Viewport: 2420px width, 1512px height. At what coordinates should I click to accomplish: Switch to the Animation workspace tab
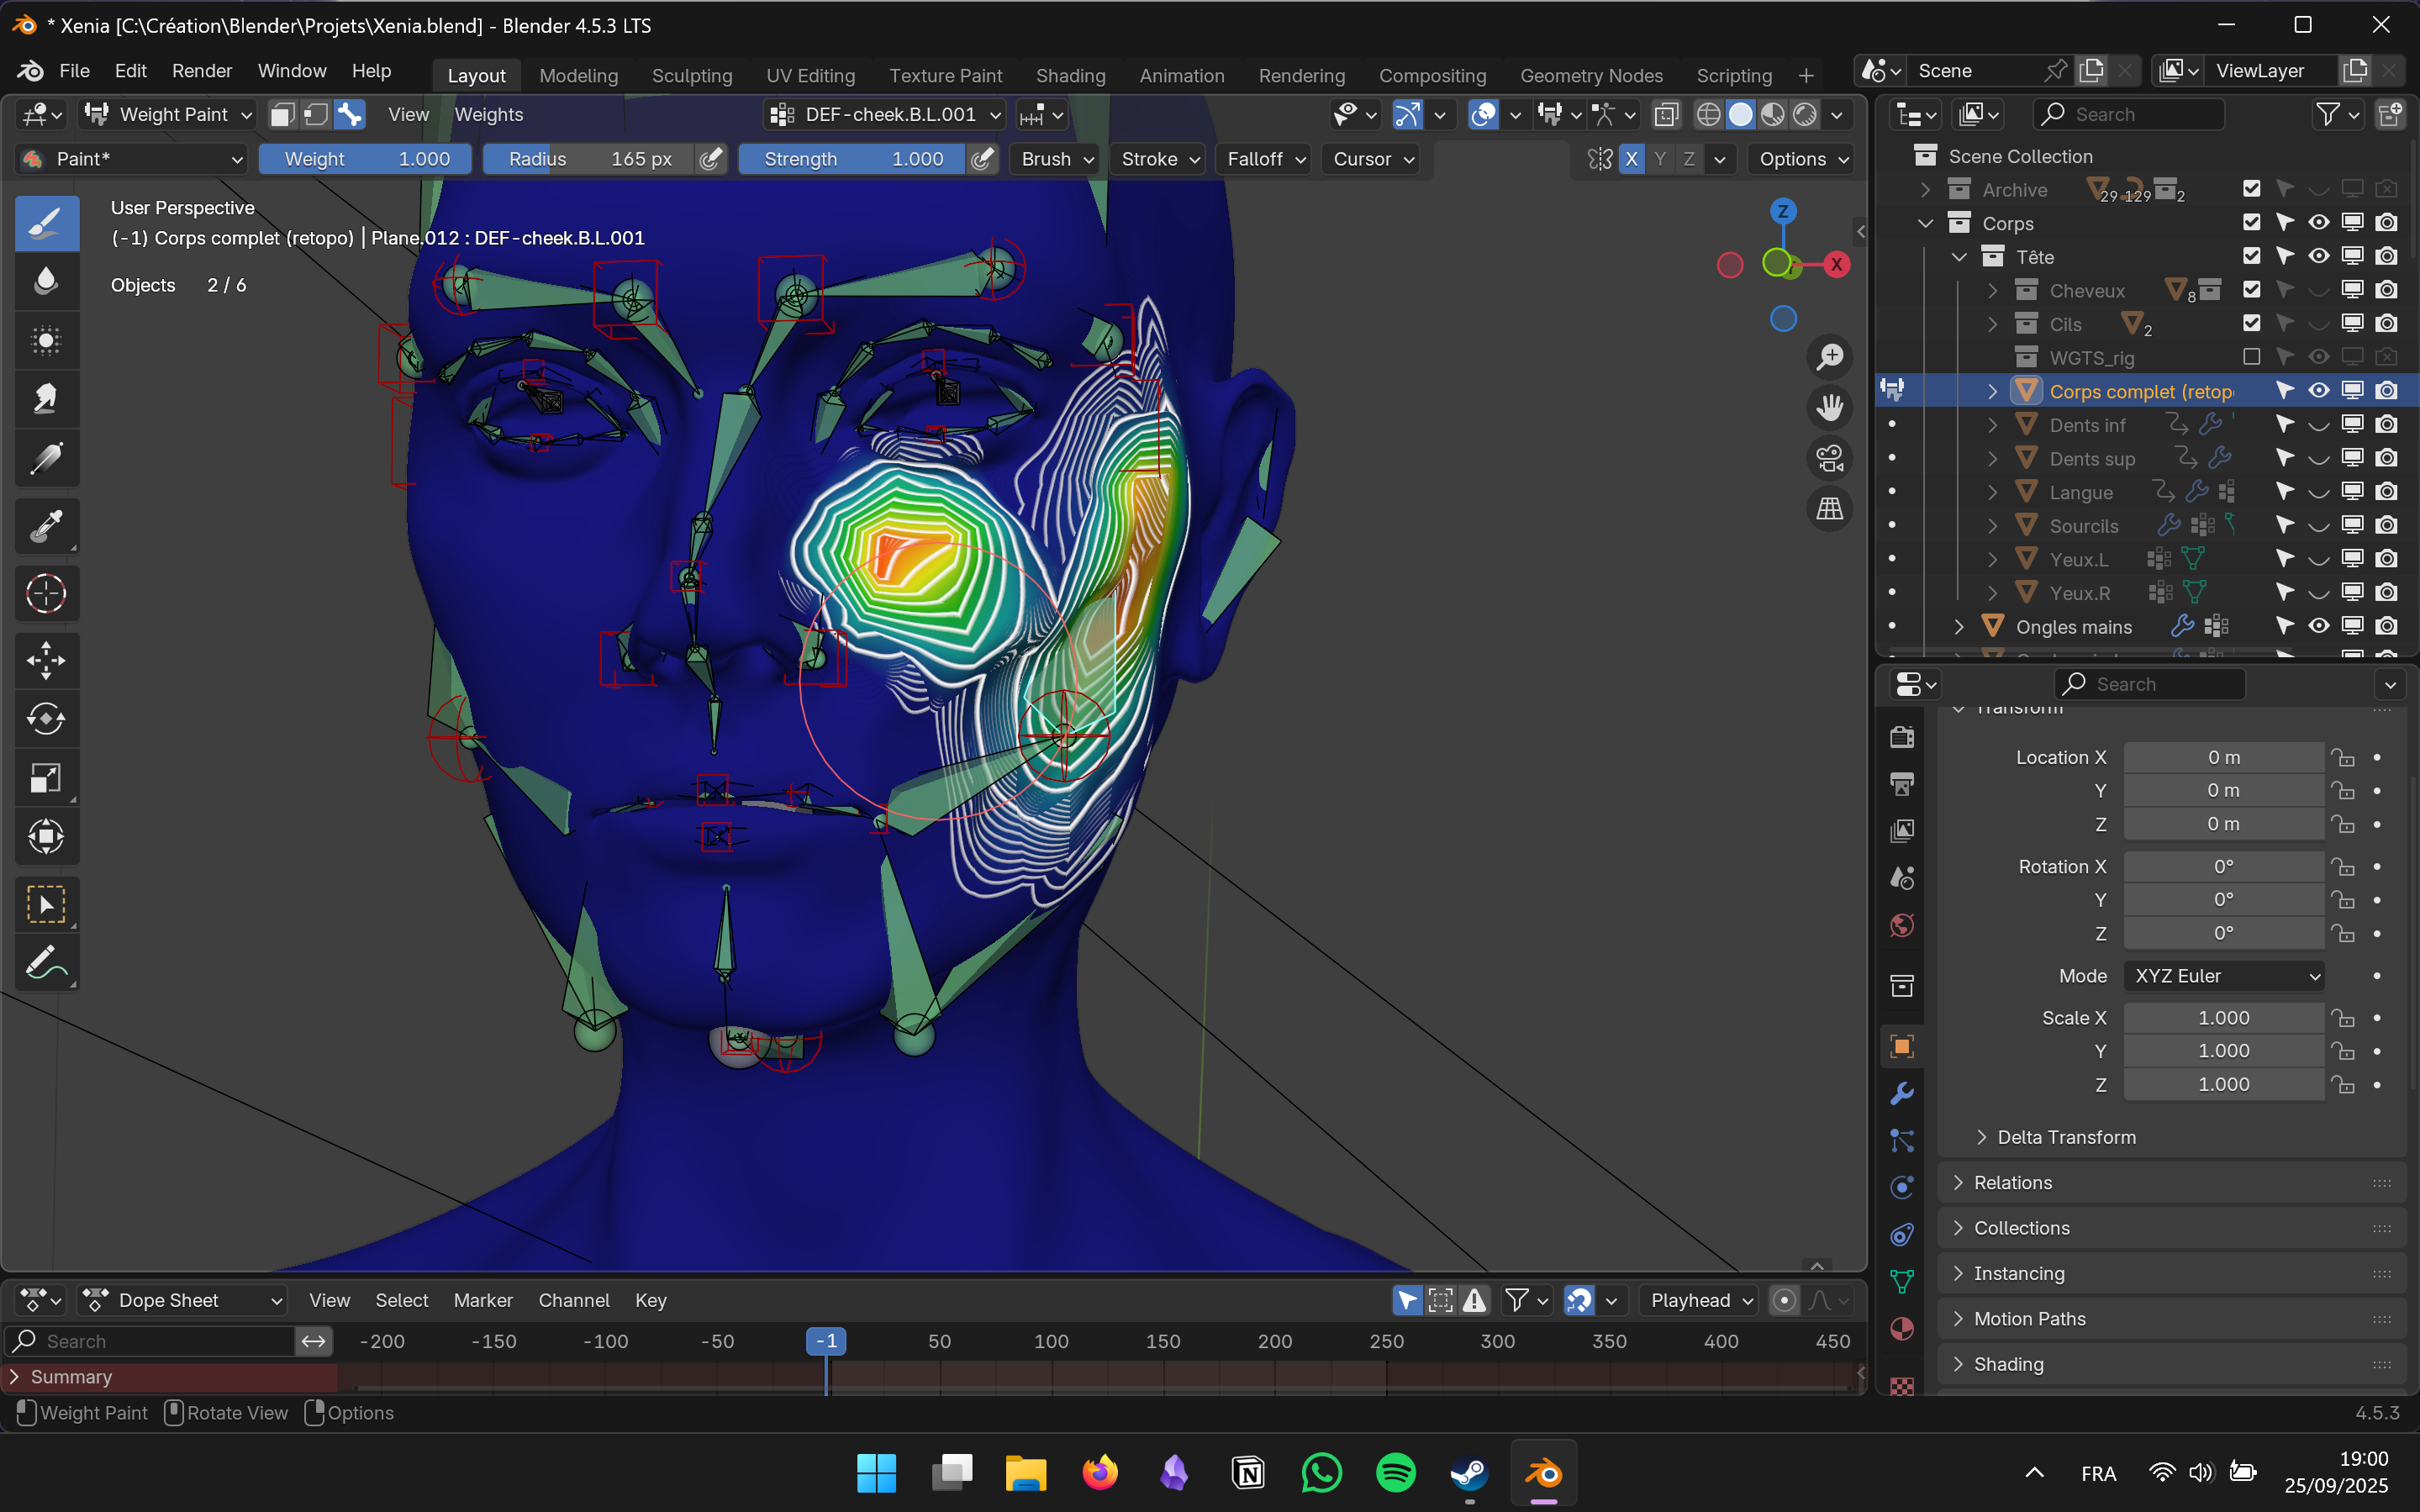[x=1182, y=75]
